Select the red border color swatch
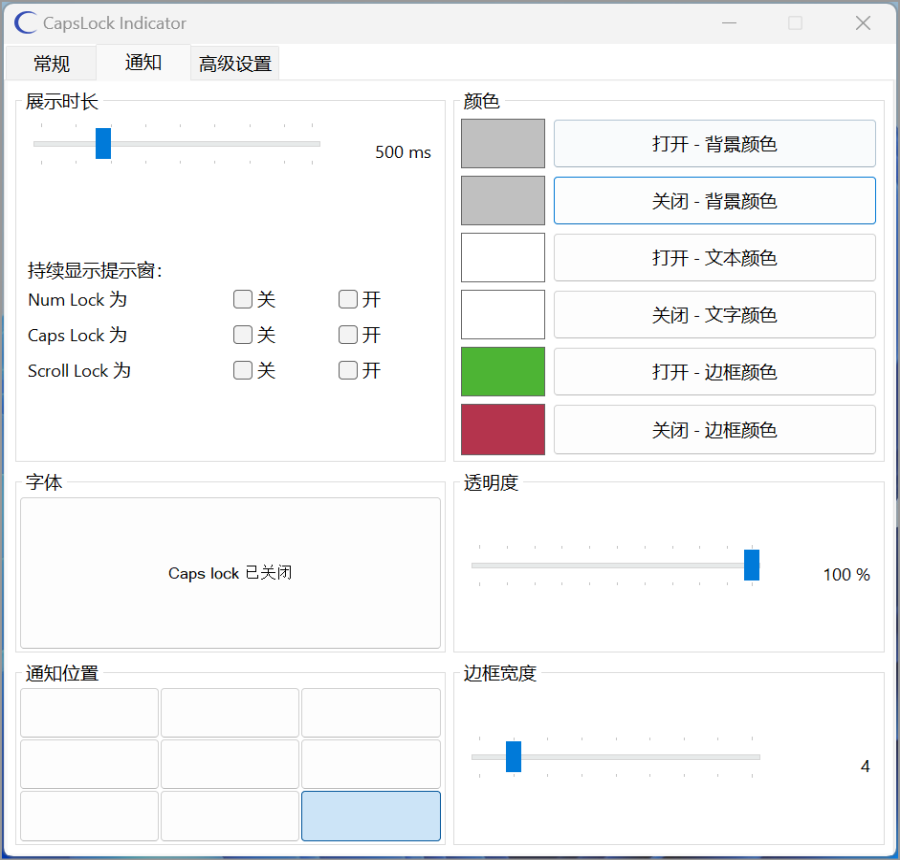Image resolution: width=900 pixels, height=860 pixels. coord(503,430)
